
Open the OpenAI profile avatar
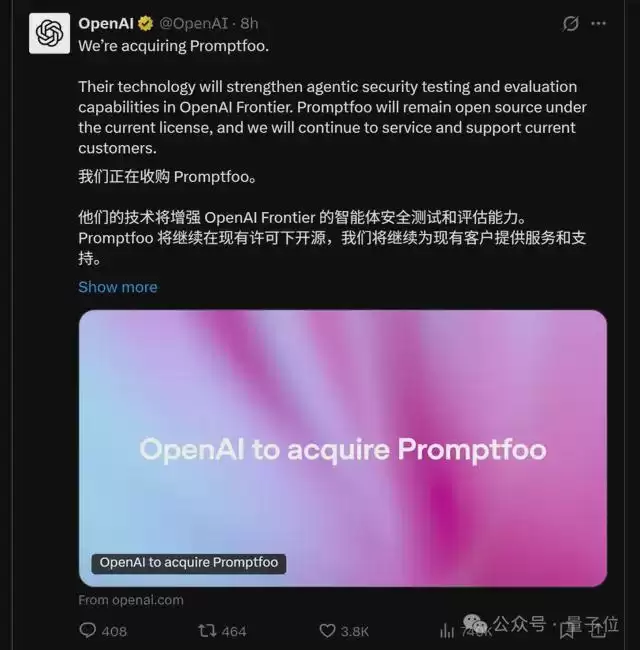pyautogui.click(x=49, y=33)
